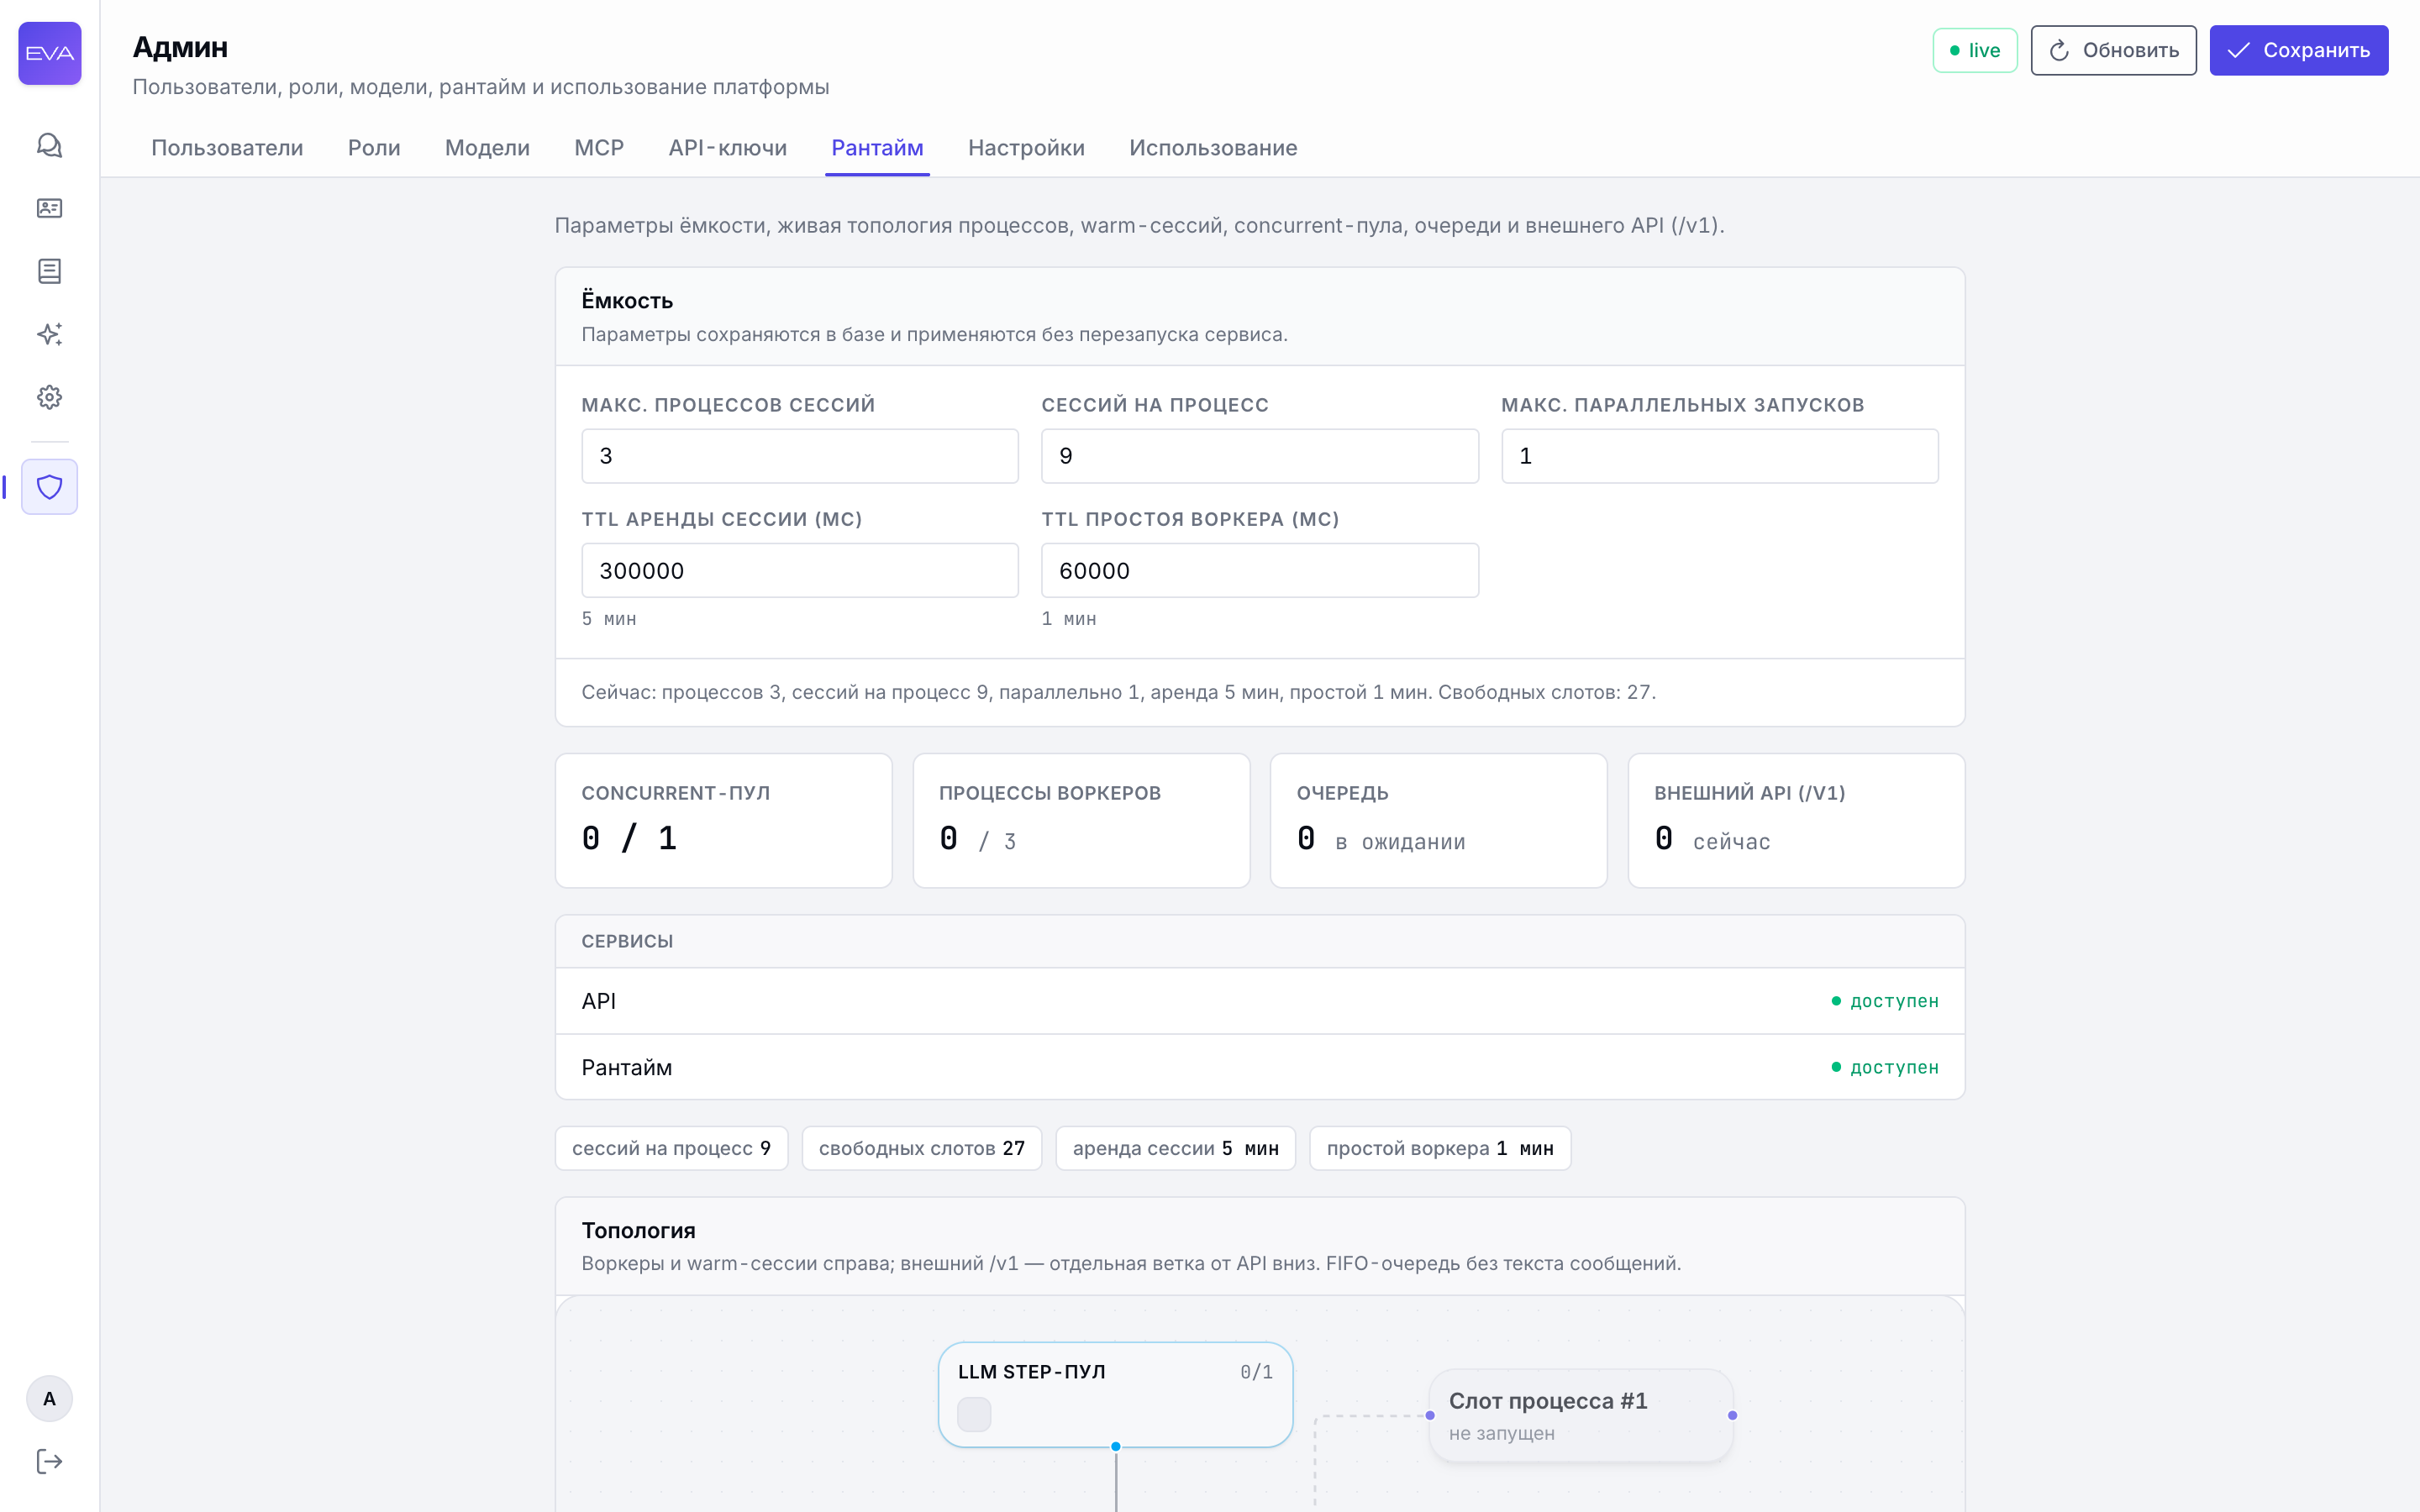Screen dimensions: 2420x1512
Task: Click the EVA logo icon
Action: 49,53
